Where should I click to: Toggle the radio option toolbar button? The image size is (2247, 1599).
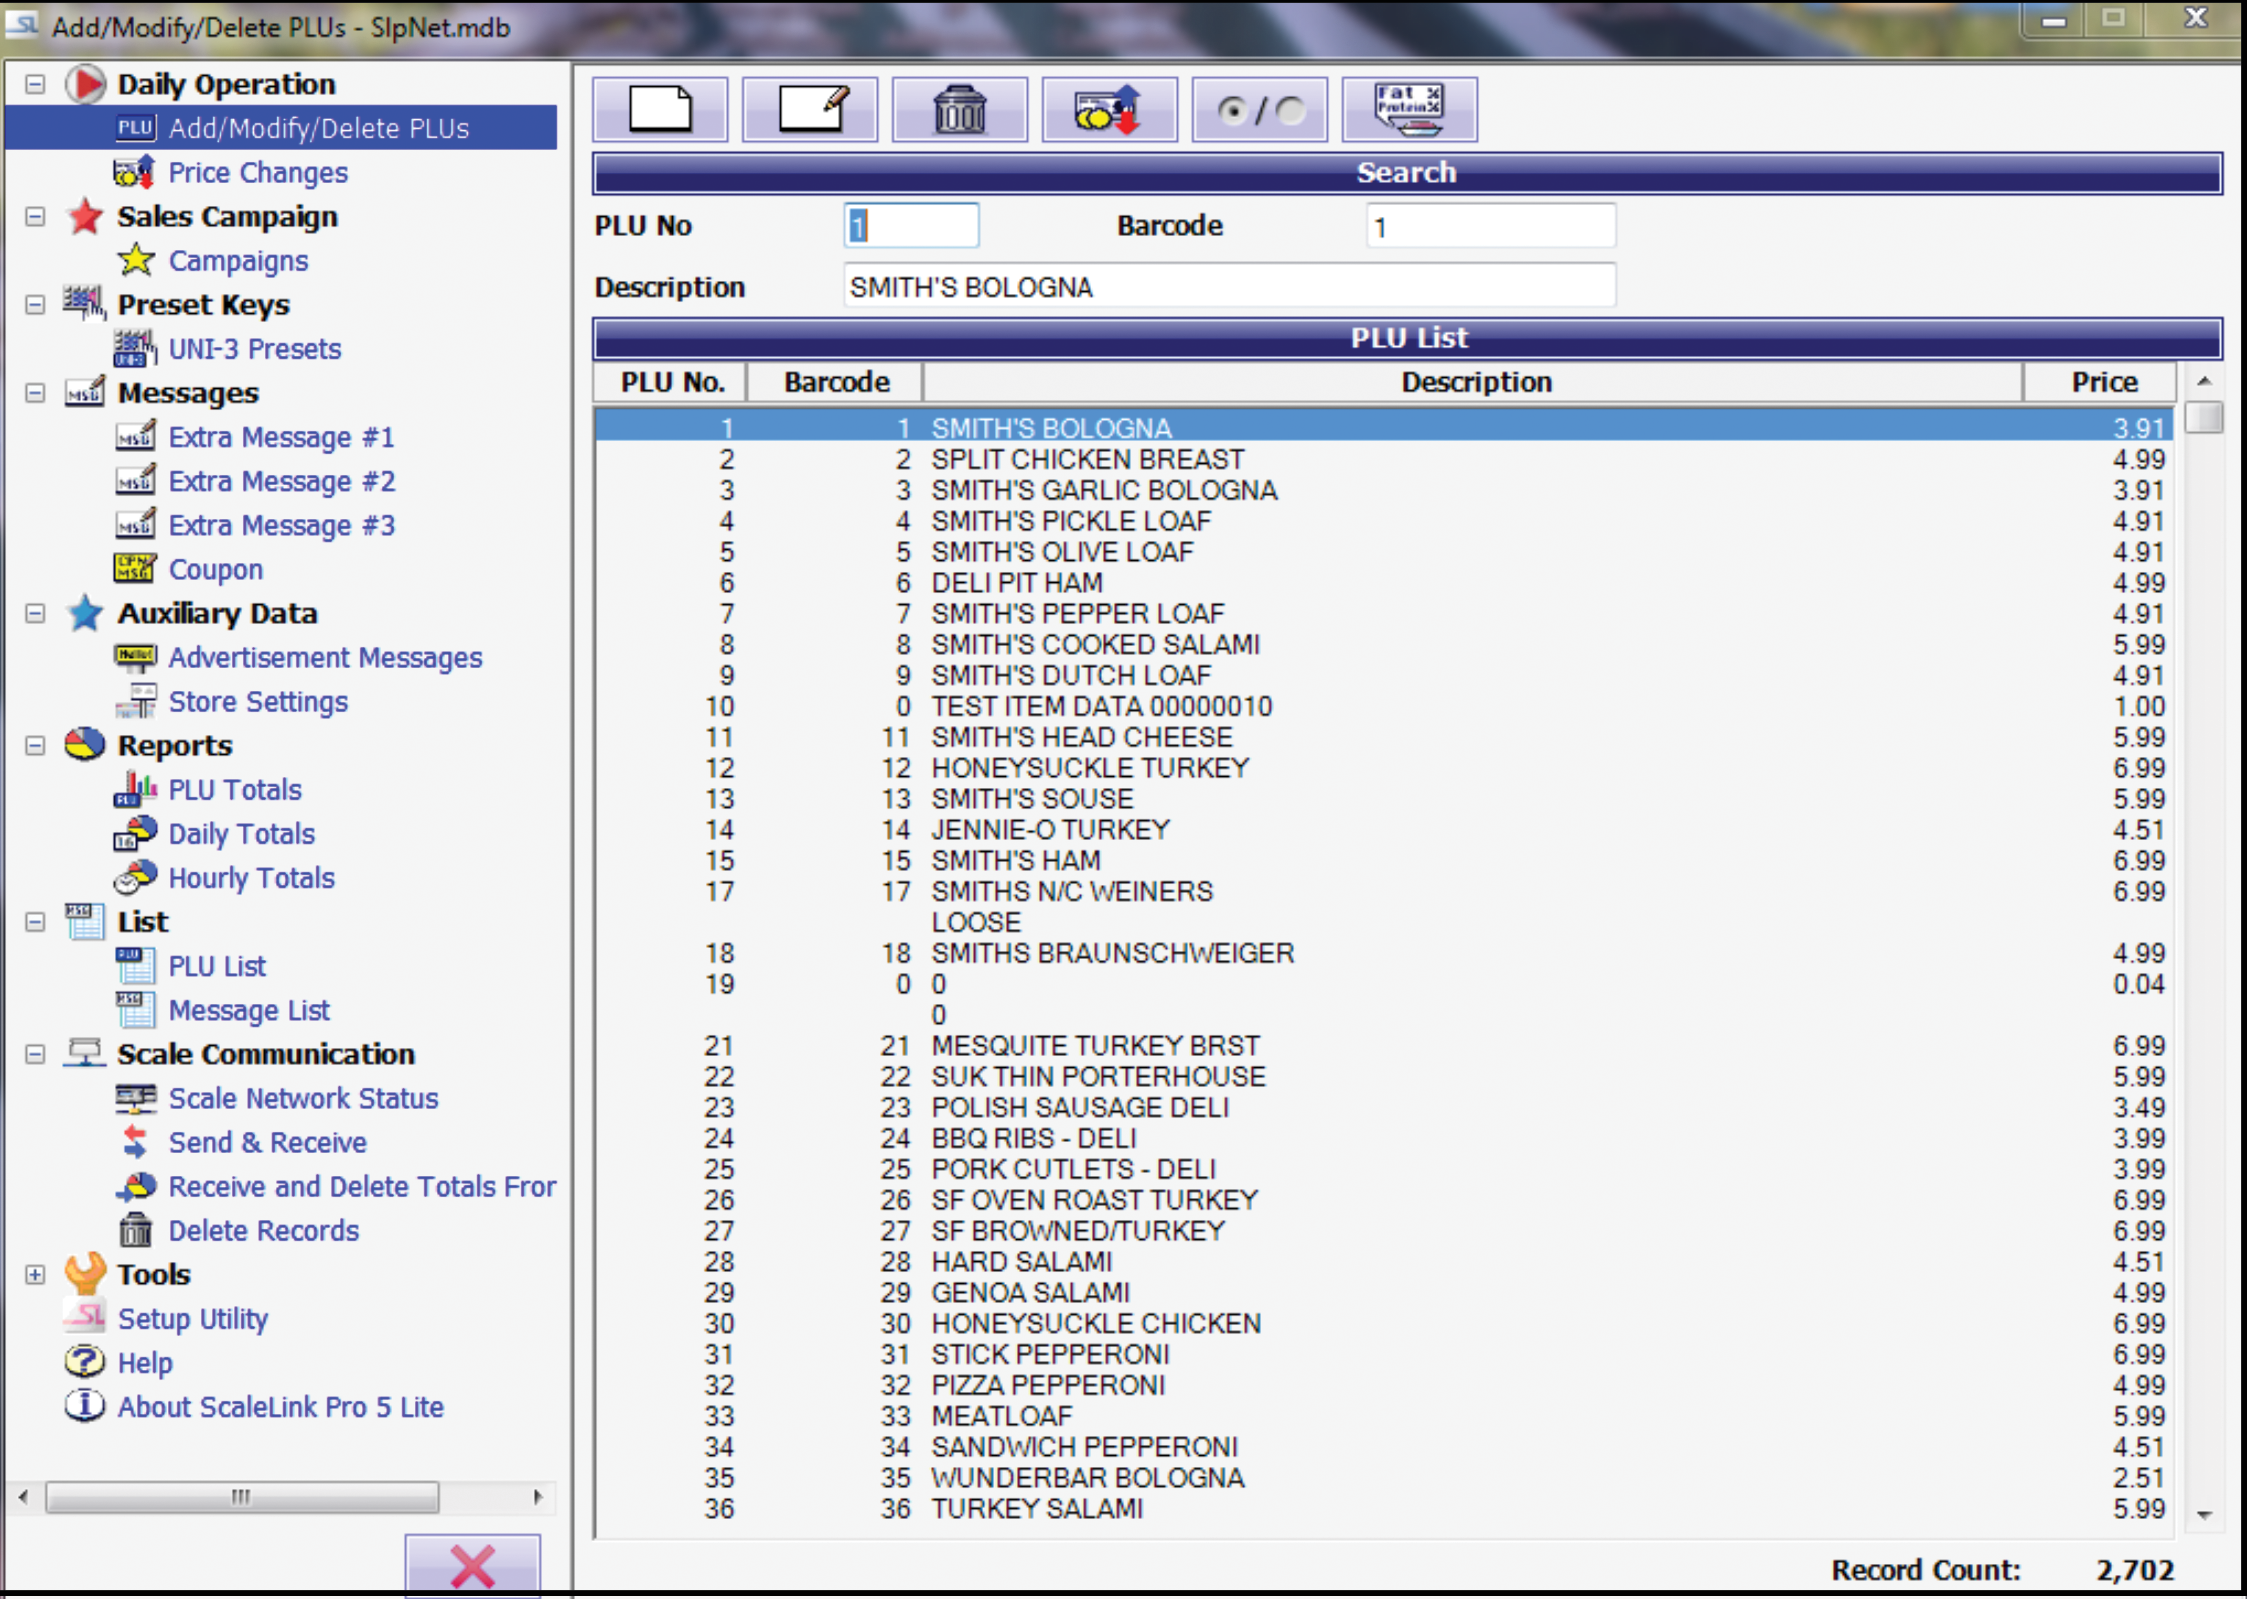1260,109
